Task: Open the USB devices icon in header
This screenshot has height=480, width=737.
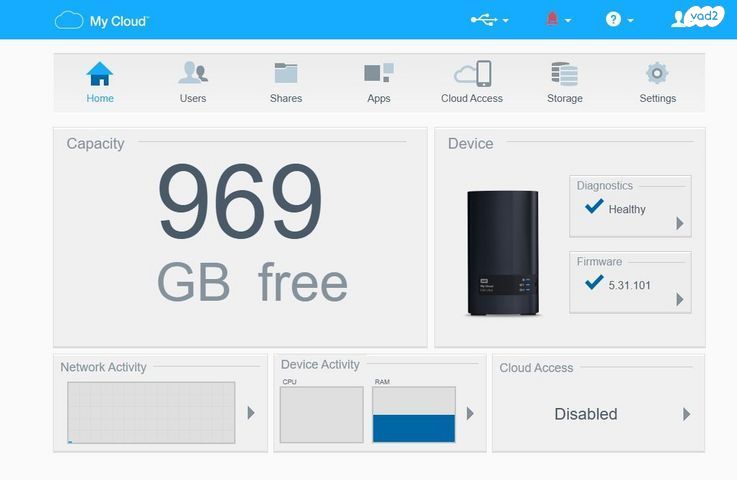Action: pyautogui.click(x=484, y=20)
